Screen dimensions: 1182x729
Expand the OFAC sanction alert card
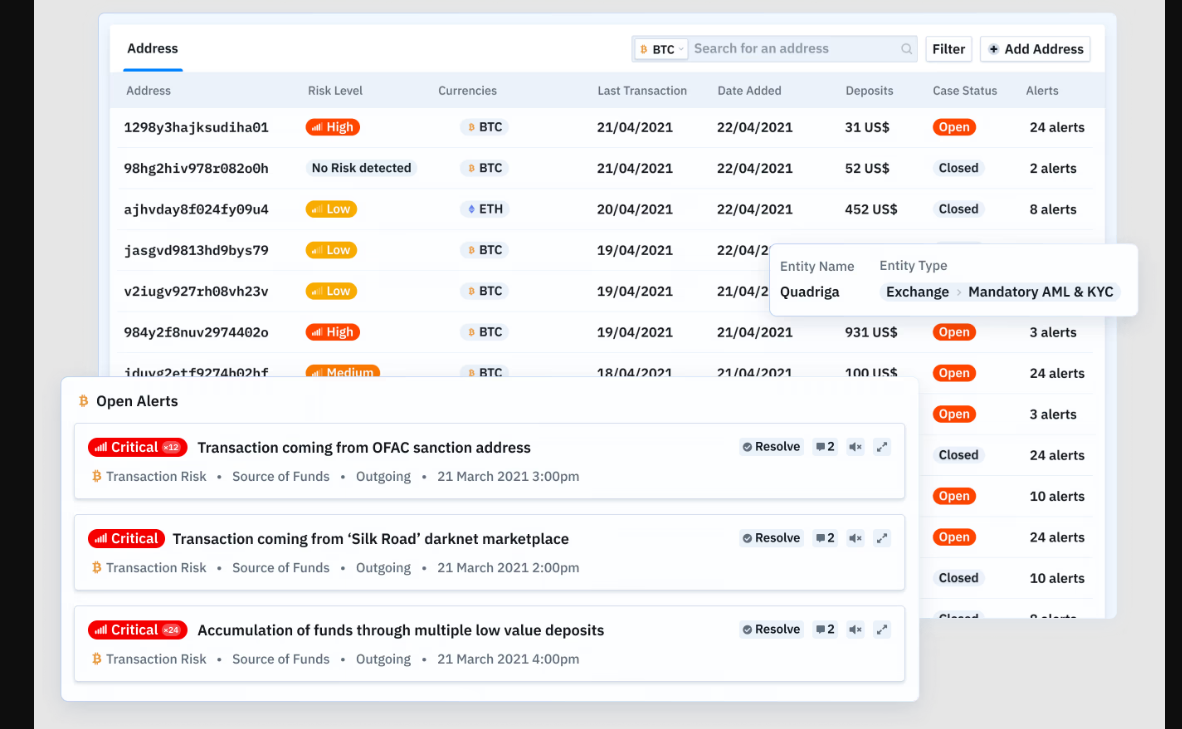882,447
